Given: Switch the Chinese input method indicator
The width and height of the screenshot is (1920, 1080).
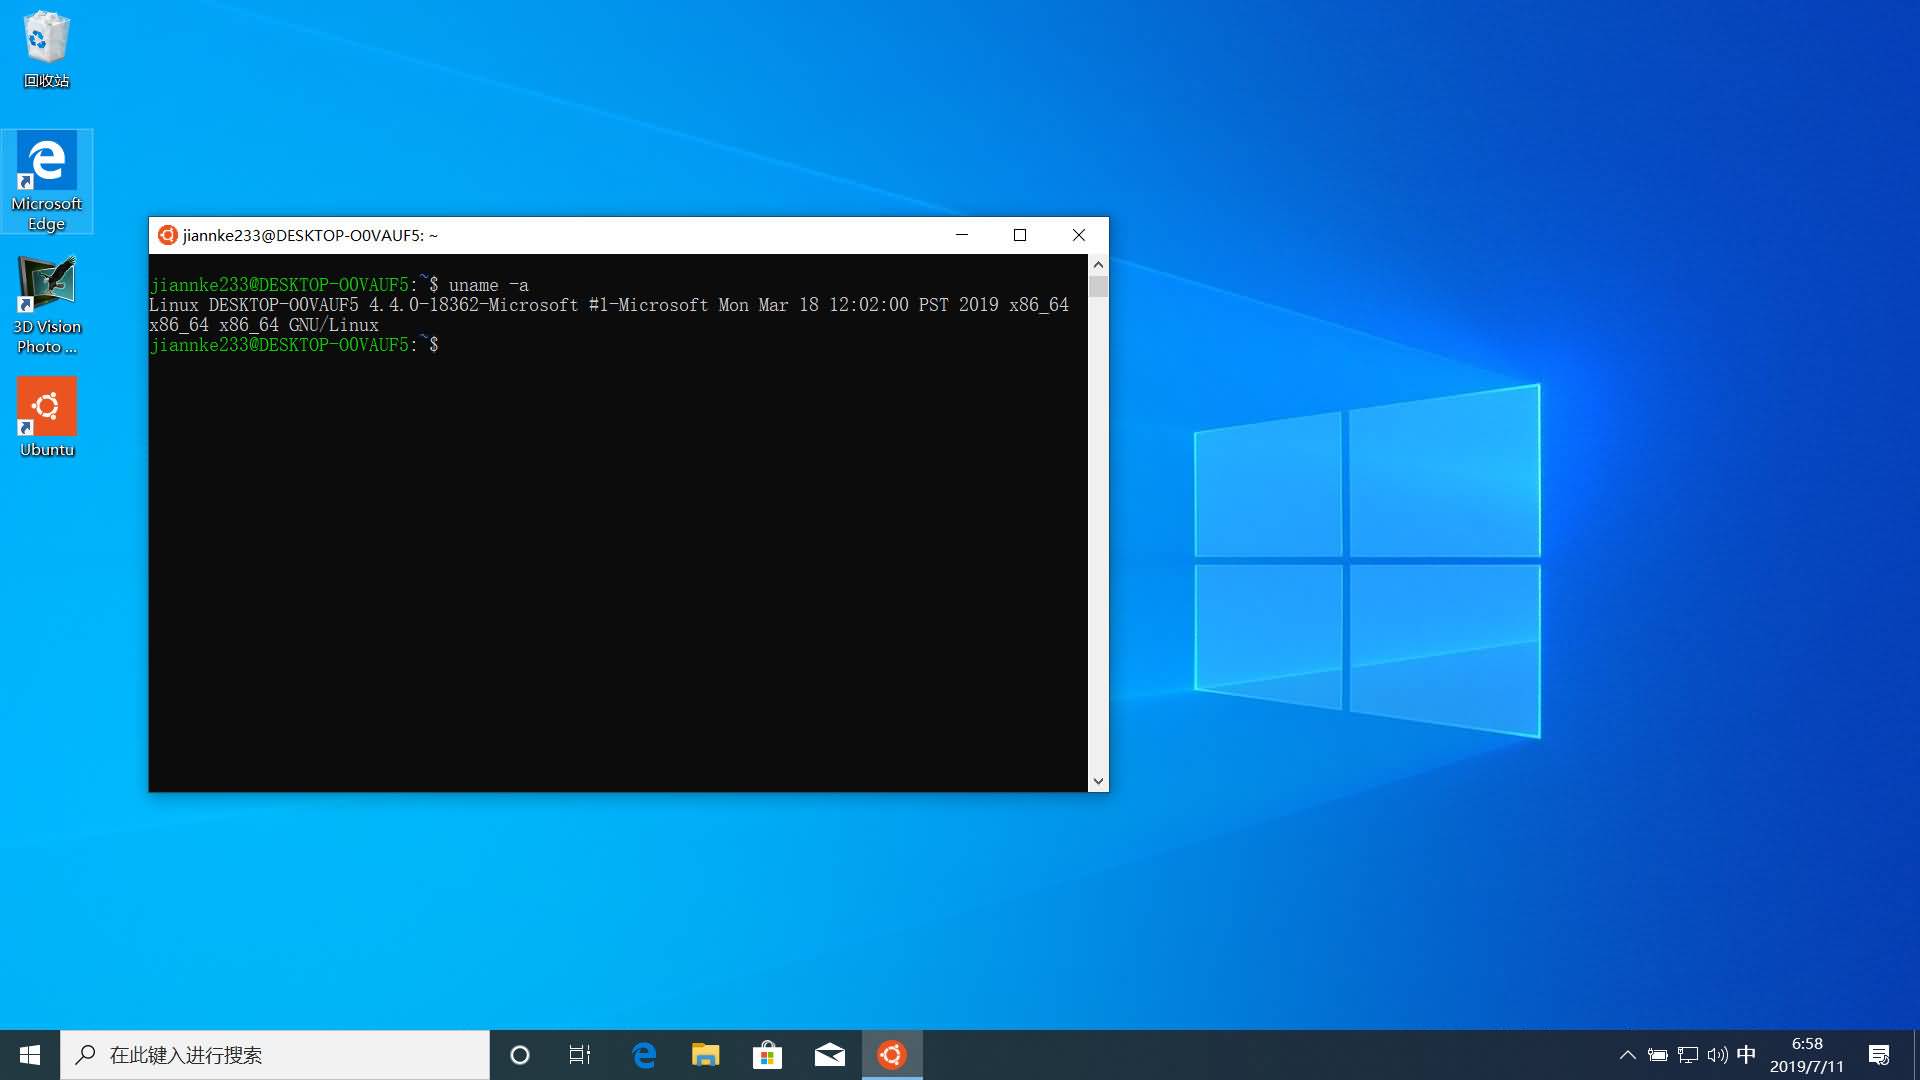Looking at the screenshot, I should point(1747,1055).
